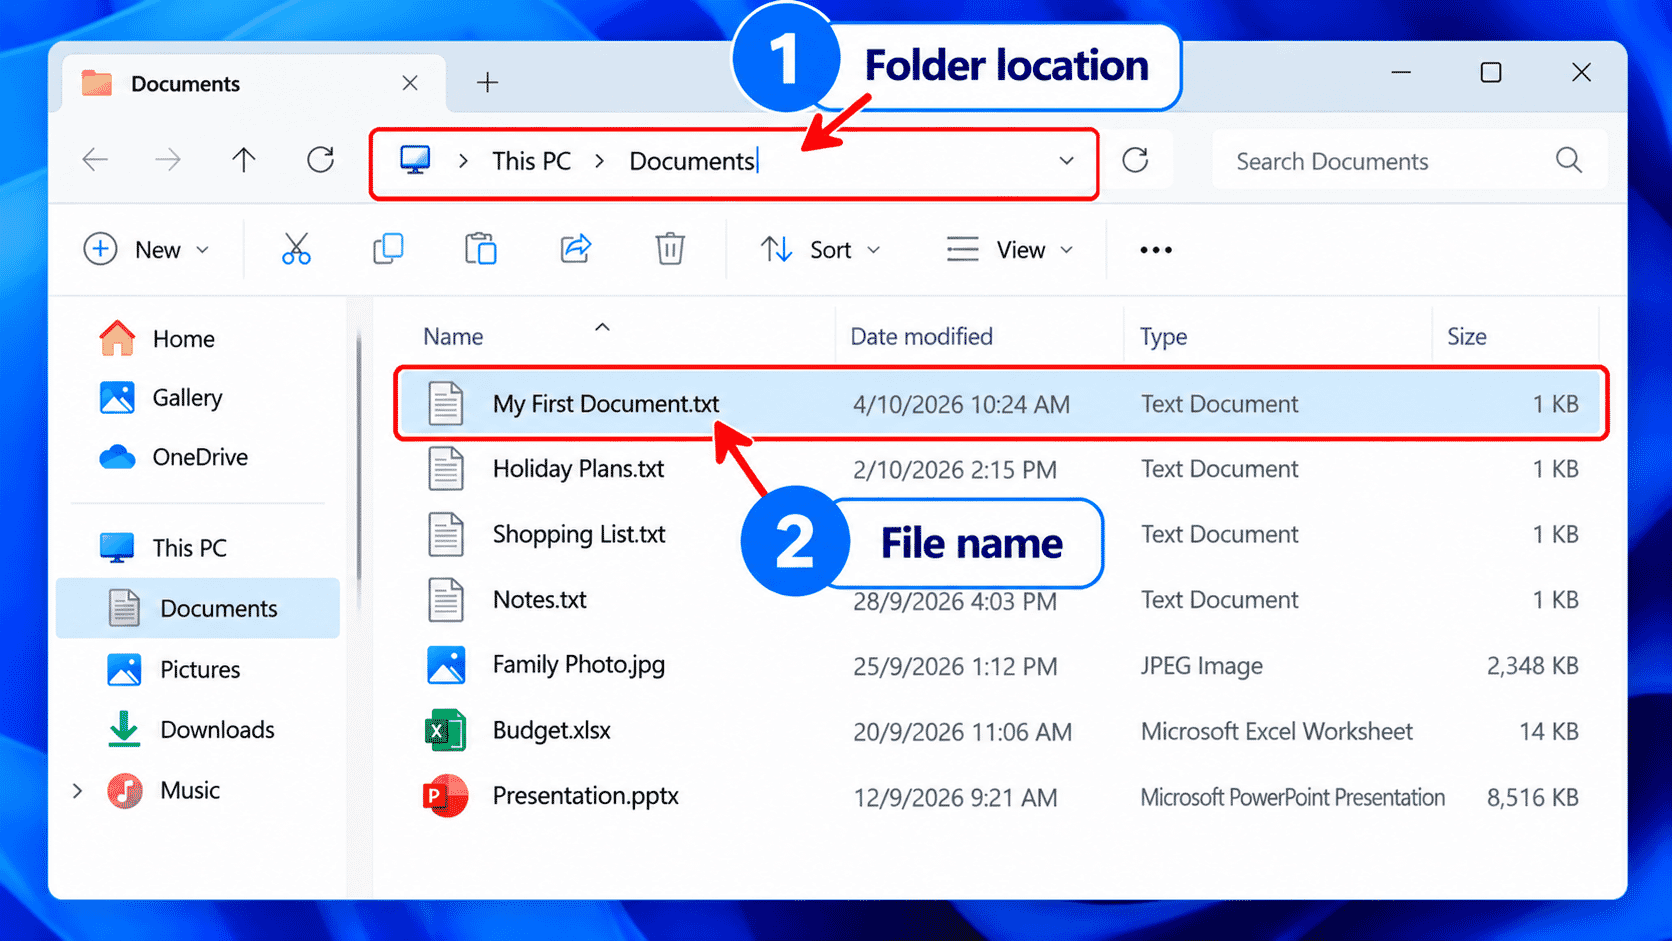Sort by the Size column header
Screen dimensions: 1672x941
pos(1466,337)
